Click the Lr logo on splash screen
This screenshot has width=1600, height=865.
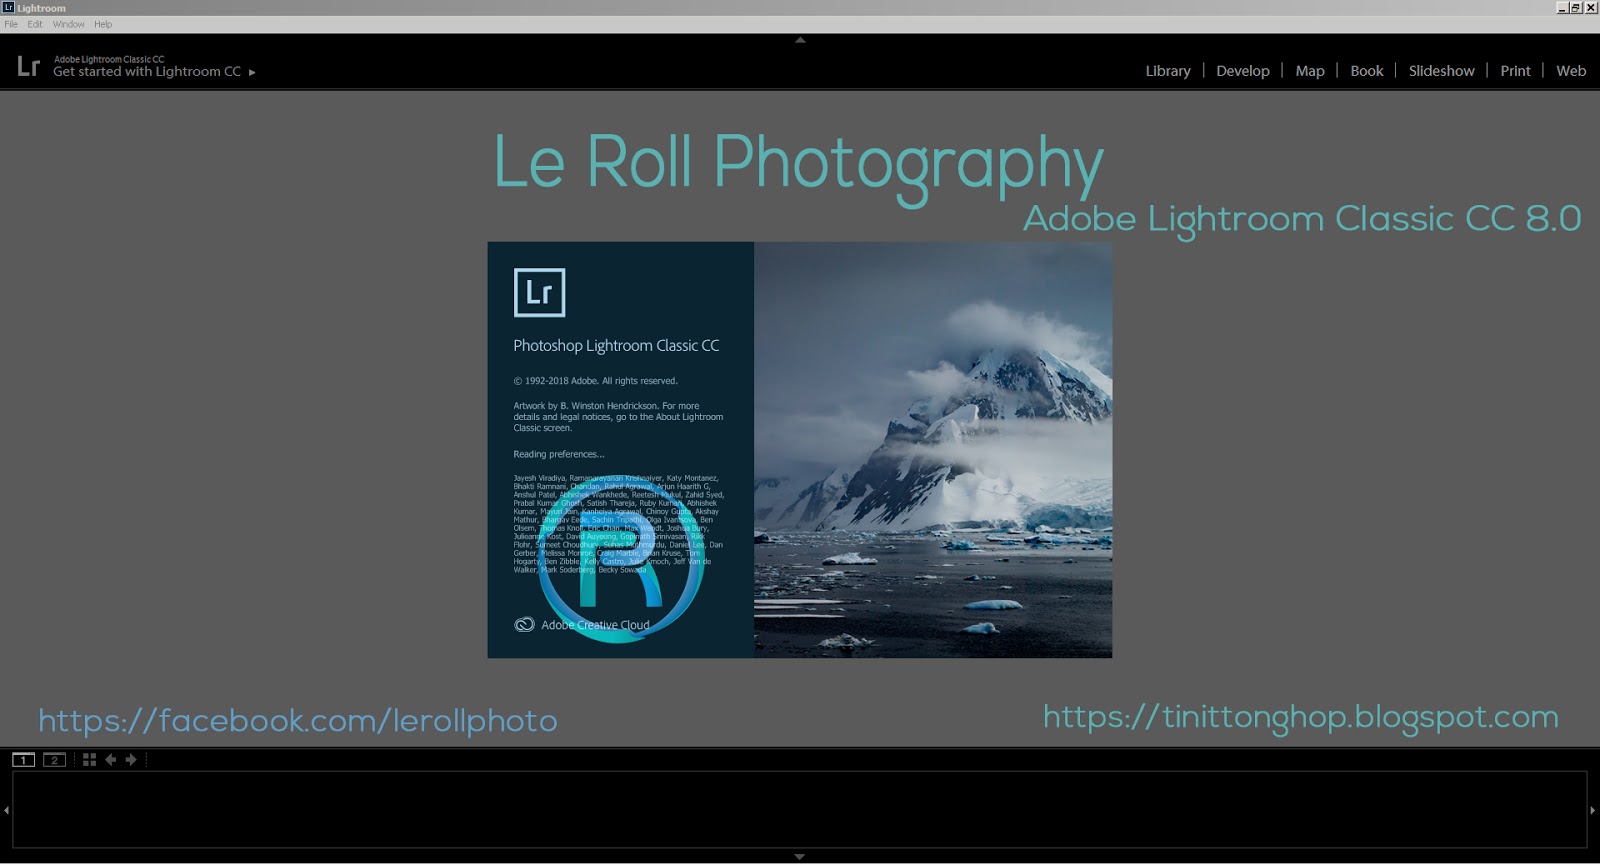pyautogui.click(x=539, y=292)
